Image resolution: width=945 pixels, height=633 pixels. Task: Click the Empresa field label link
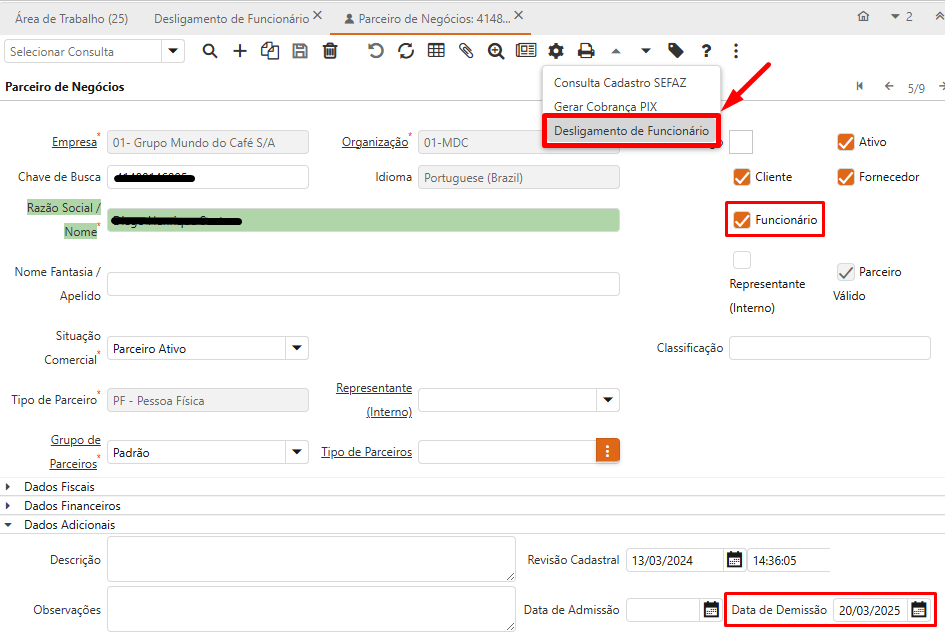tap(74, 142)
